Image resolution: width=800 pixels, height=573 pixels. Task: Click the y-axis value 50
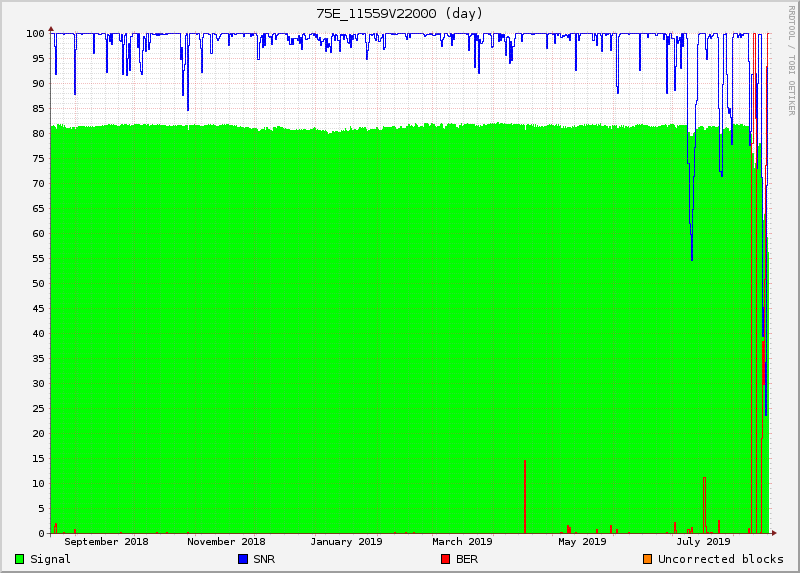(38, 284)
